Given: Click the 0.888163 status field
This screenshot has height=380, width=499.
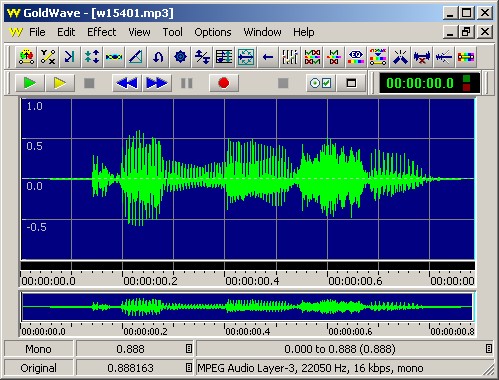Looking at the screenshot, I should point(130,368).
